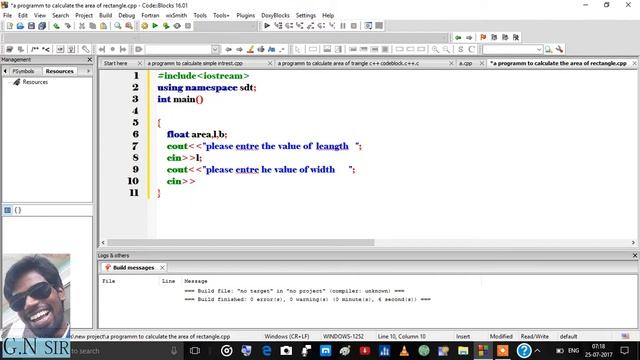
Task: Open the File menu
Action: click(7, 16)
